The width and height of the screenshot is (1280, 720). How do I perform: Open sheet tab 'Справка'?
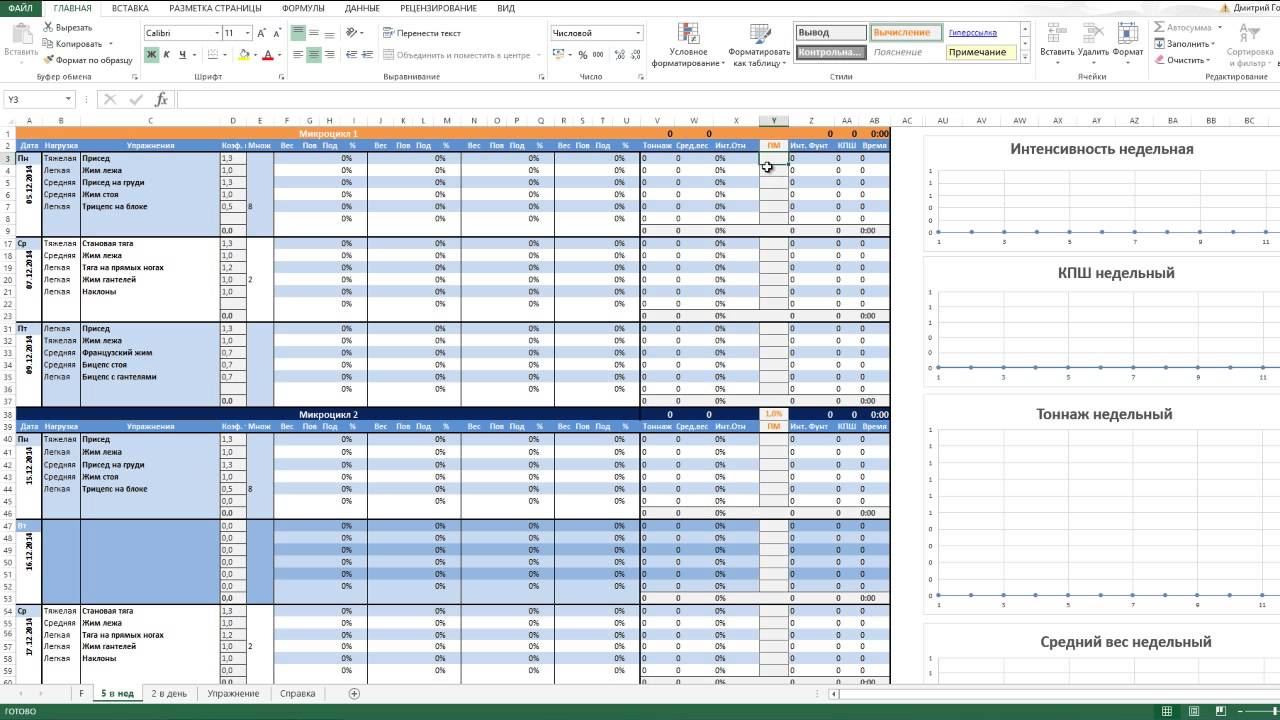298,693
